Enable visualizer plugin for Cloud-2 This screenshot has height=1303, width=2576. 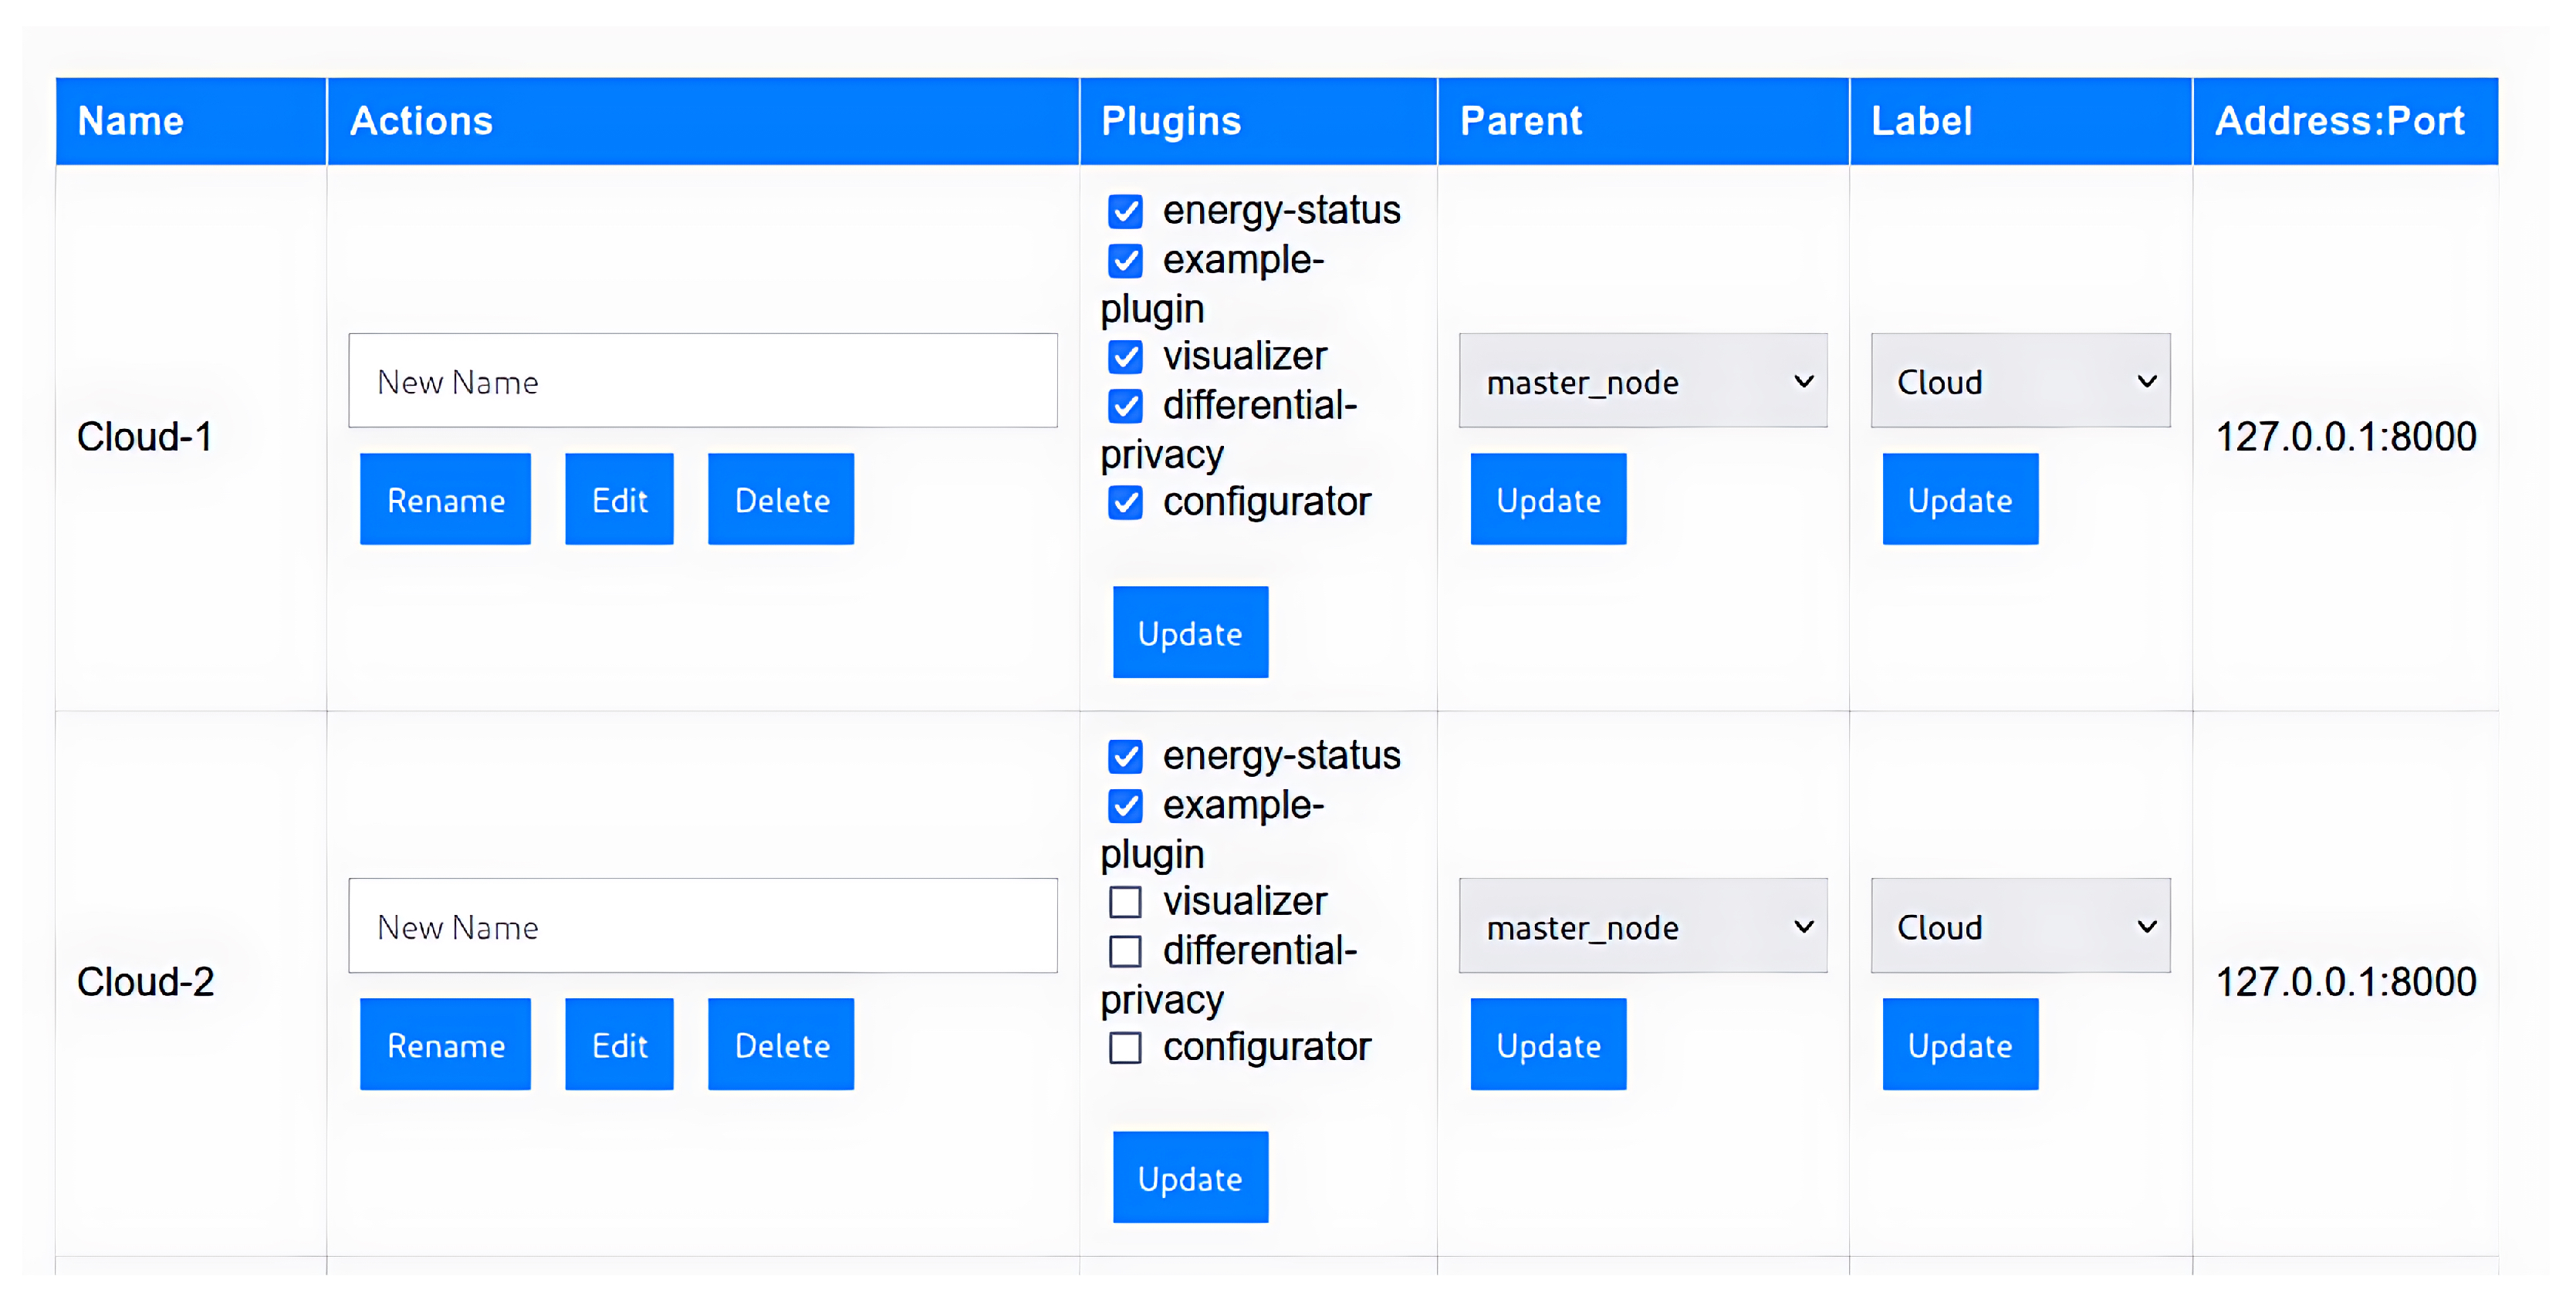click(1125, 902)
